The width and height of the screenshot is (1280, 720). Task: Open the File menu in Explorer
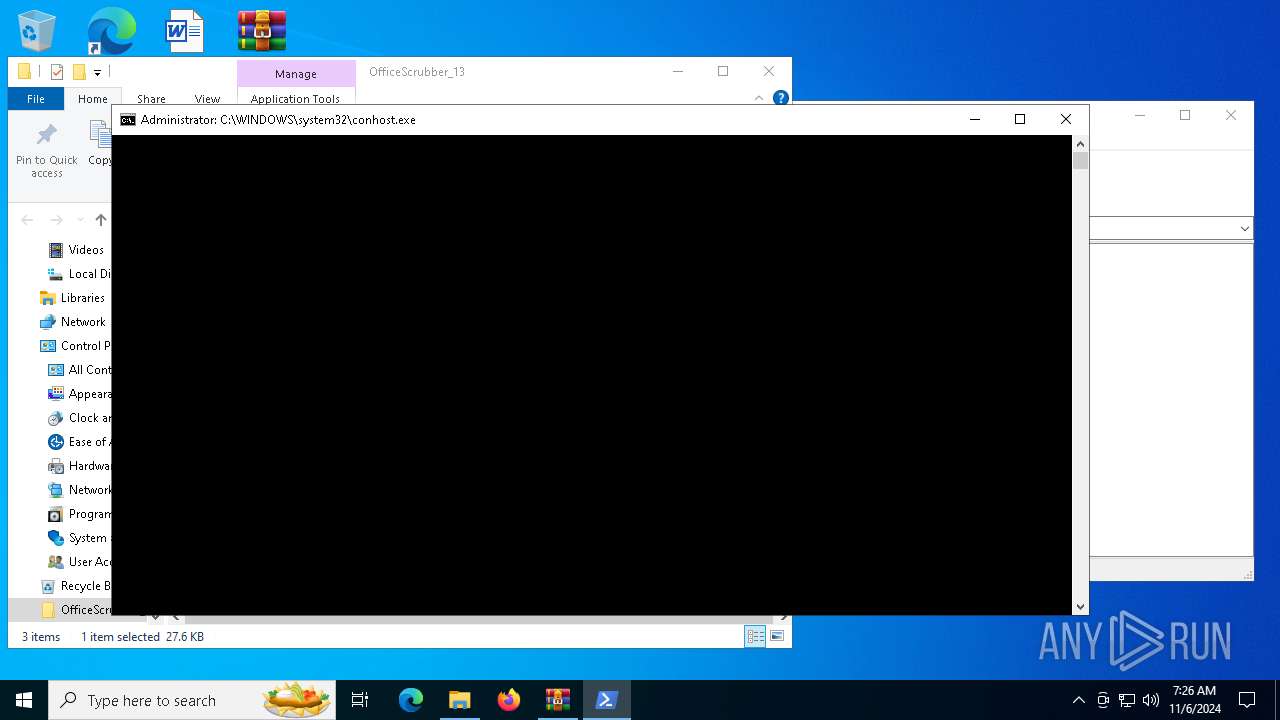pos(36,99)
